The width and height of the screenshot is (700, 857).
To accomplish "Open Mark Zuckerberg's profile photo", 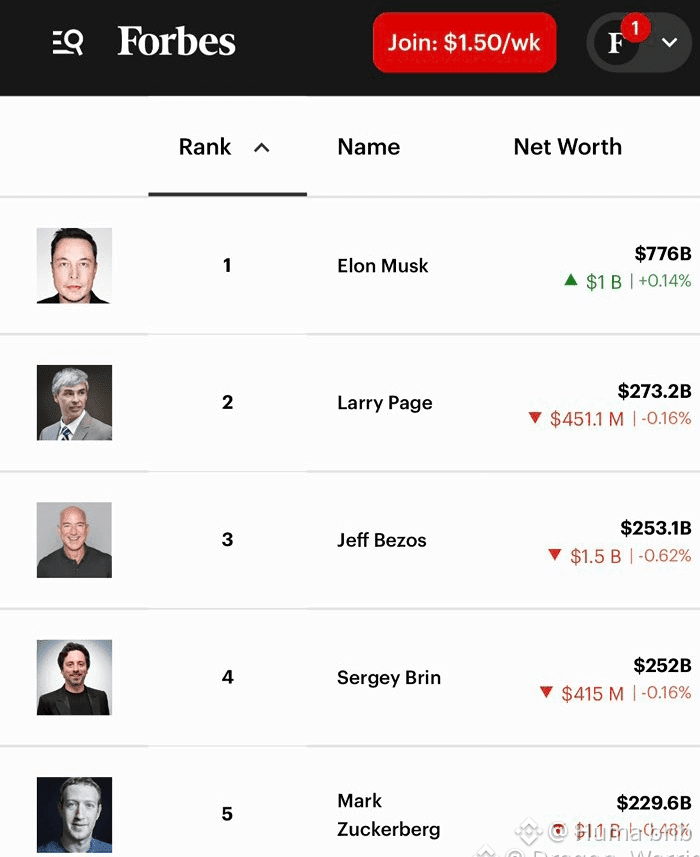I will [x=74, y=814].
